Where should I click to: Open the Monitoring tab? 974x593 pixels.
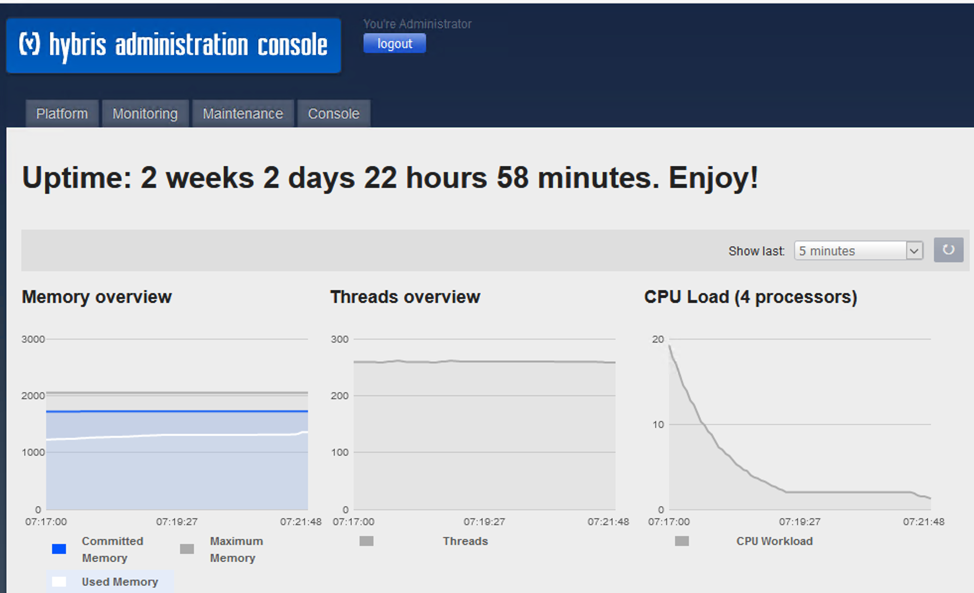click(x=145, y=114)
